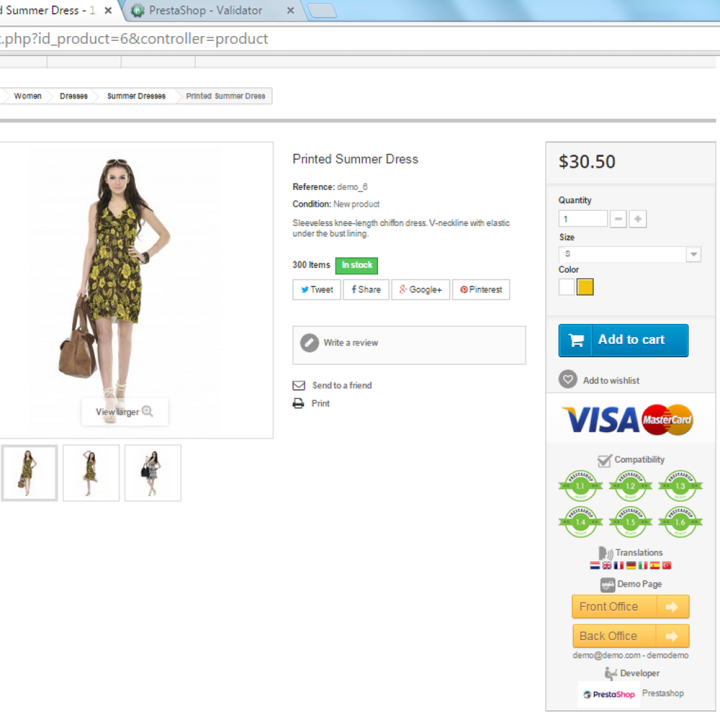Click the Demo Page icon

(x=608, y=585)
